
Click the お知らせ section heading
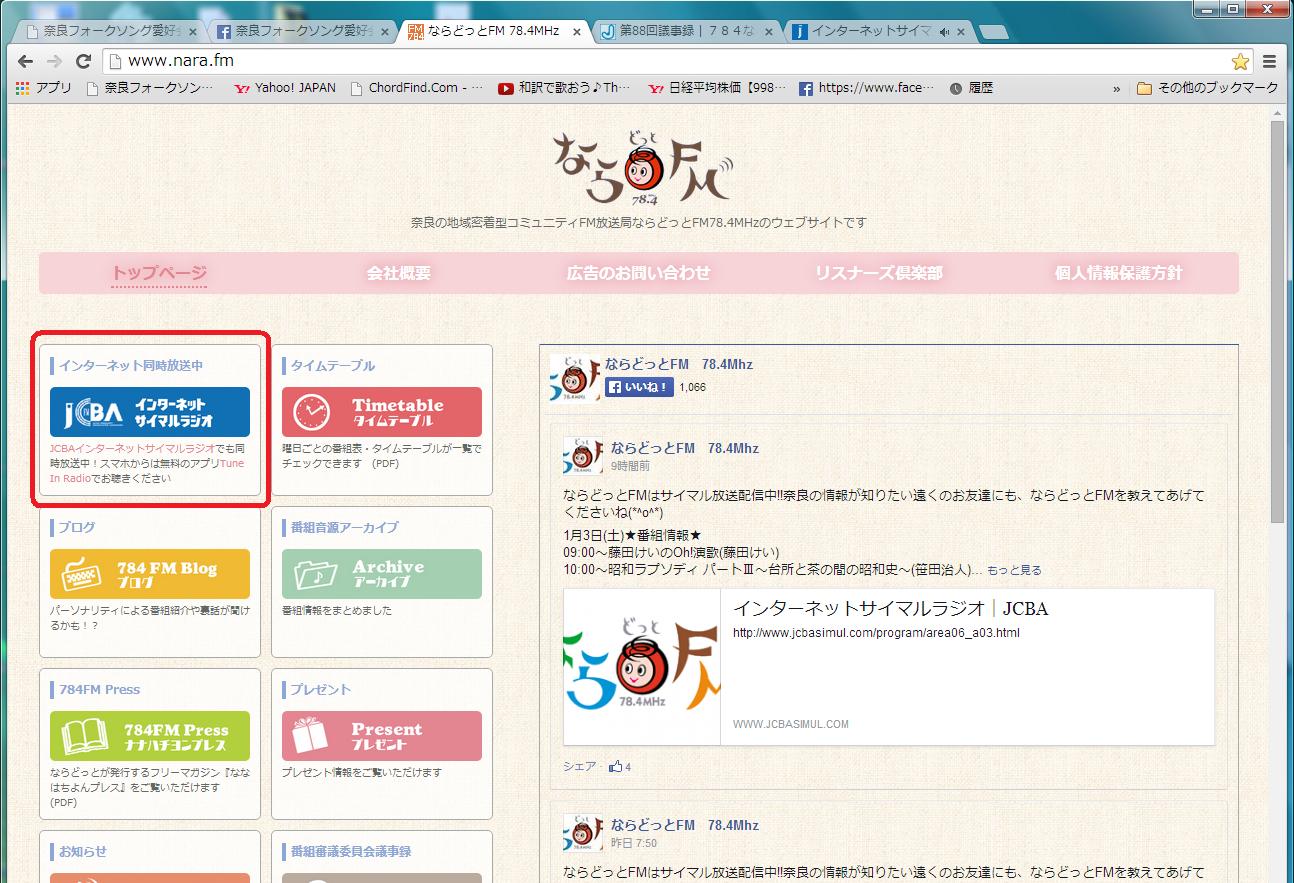coord(83,852)
